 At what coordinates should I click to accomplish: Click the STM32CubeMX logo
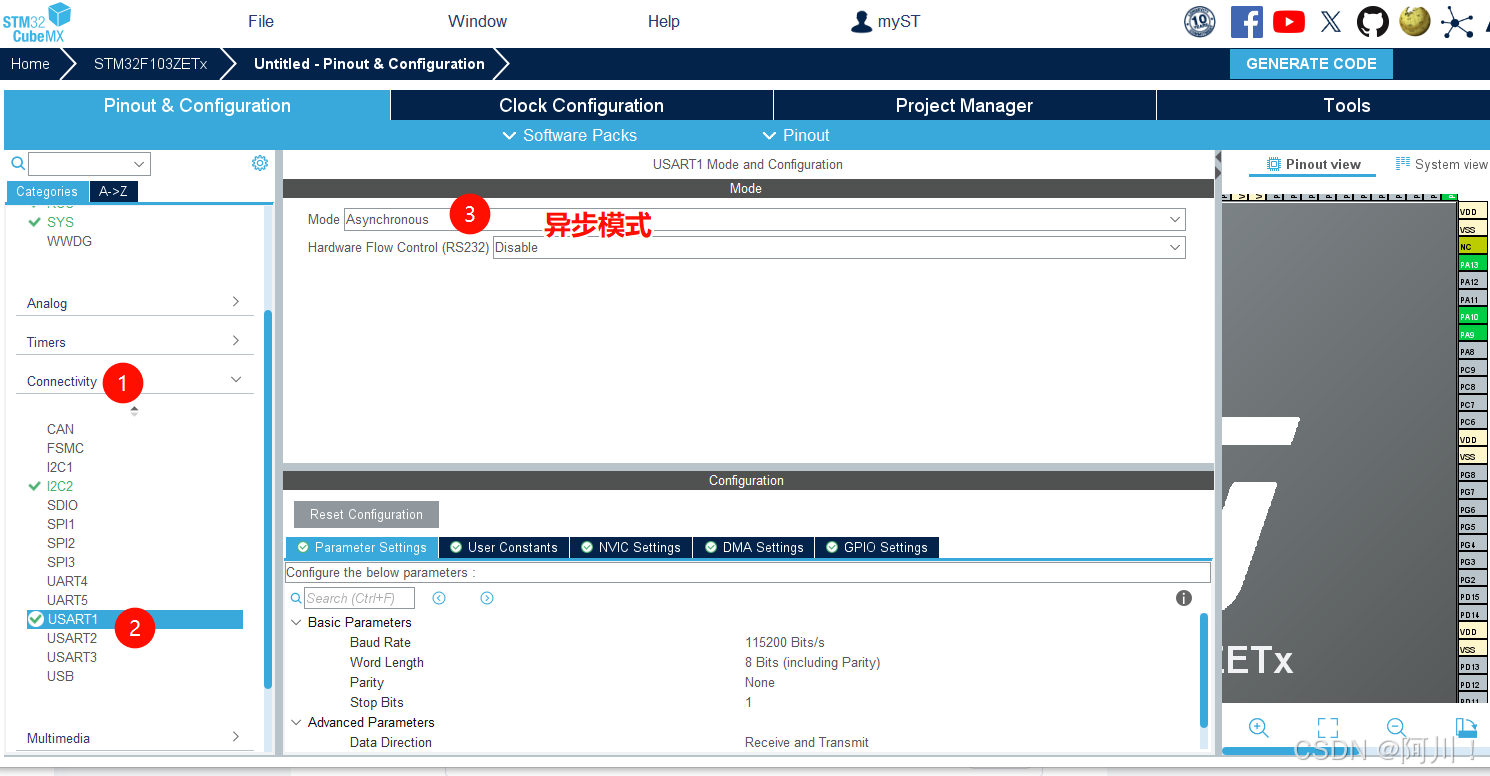pyautogui.click(x=37, y=22)
